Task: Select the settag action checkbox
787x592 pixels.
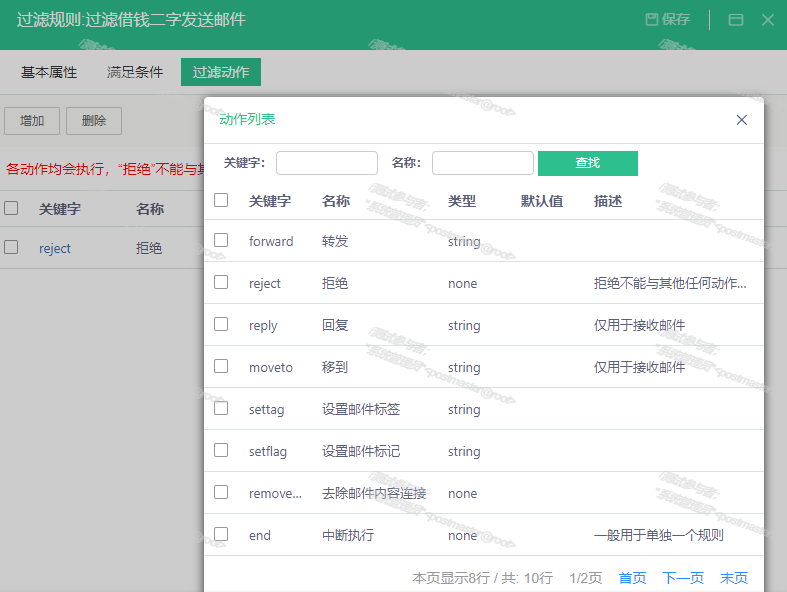Action: pyautogui.click(x=221, y=408)
